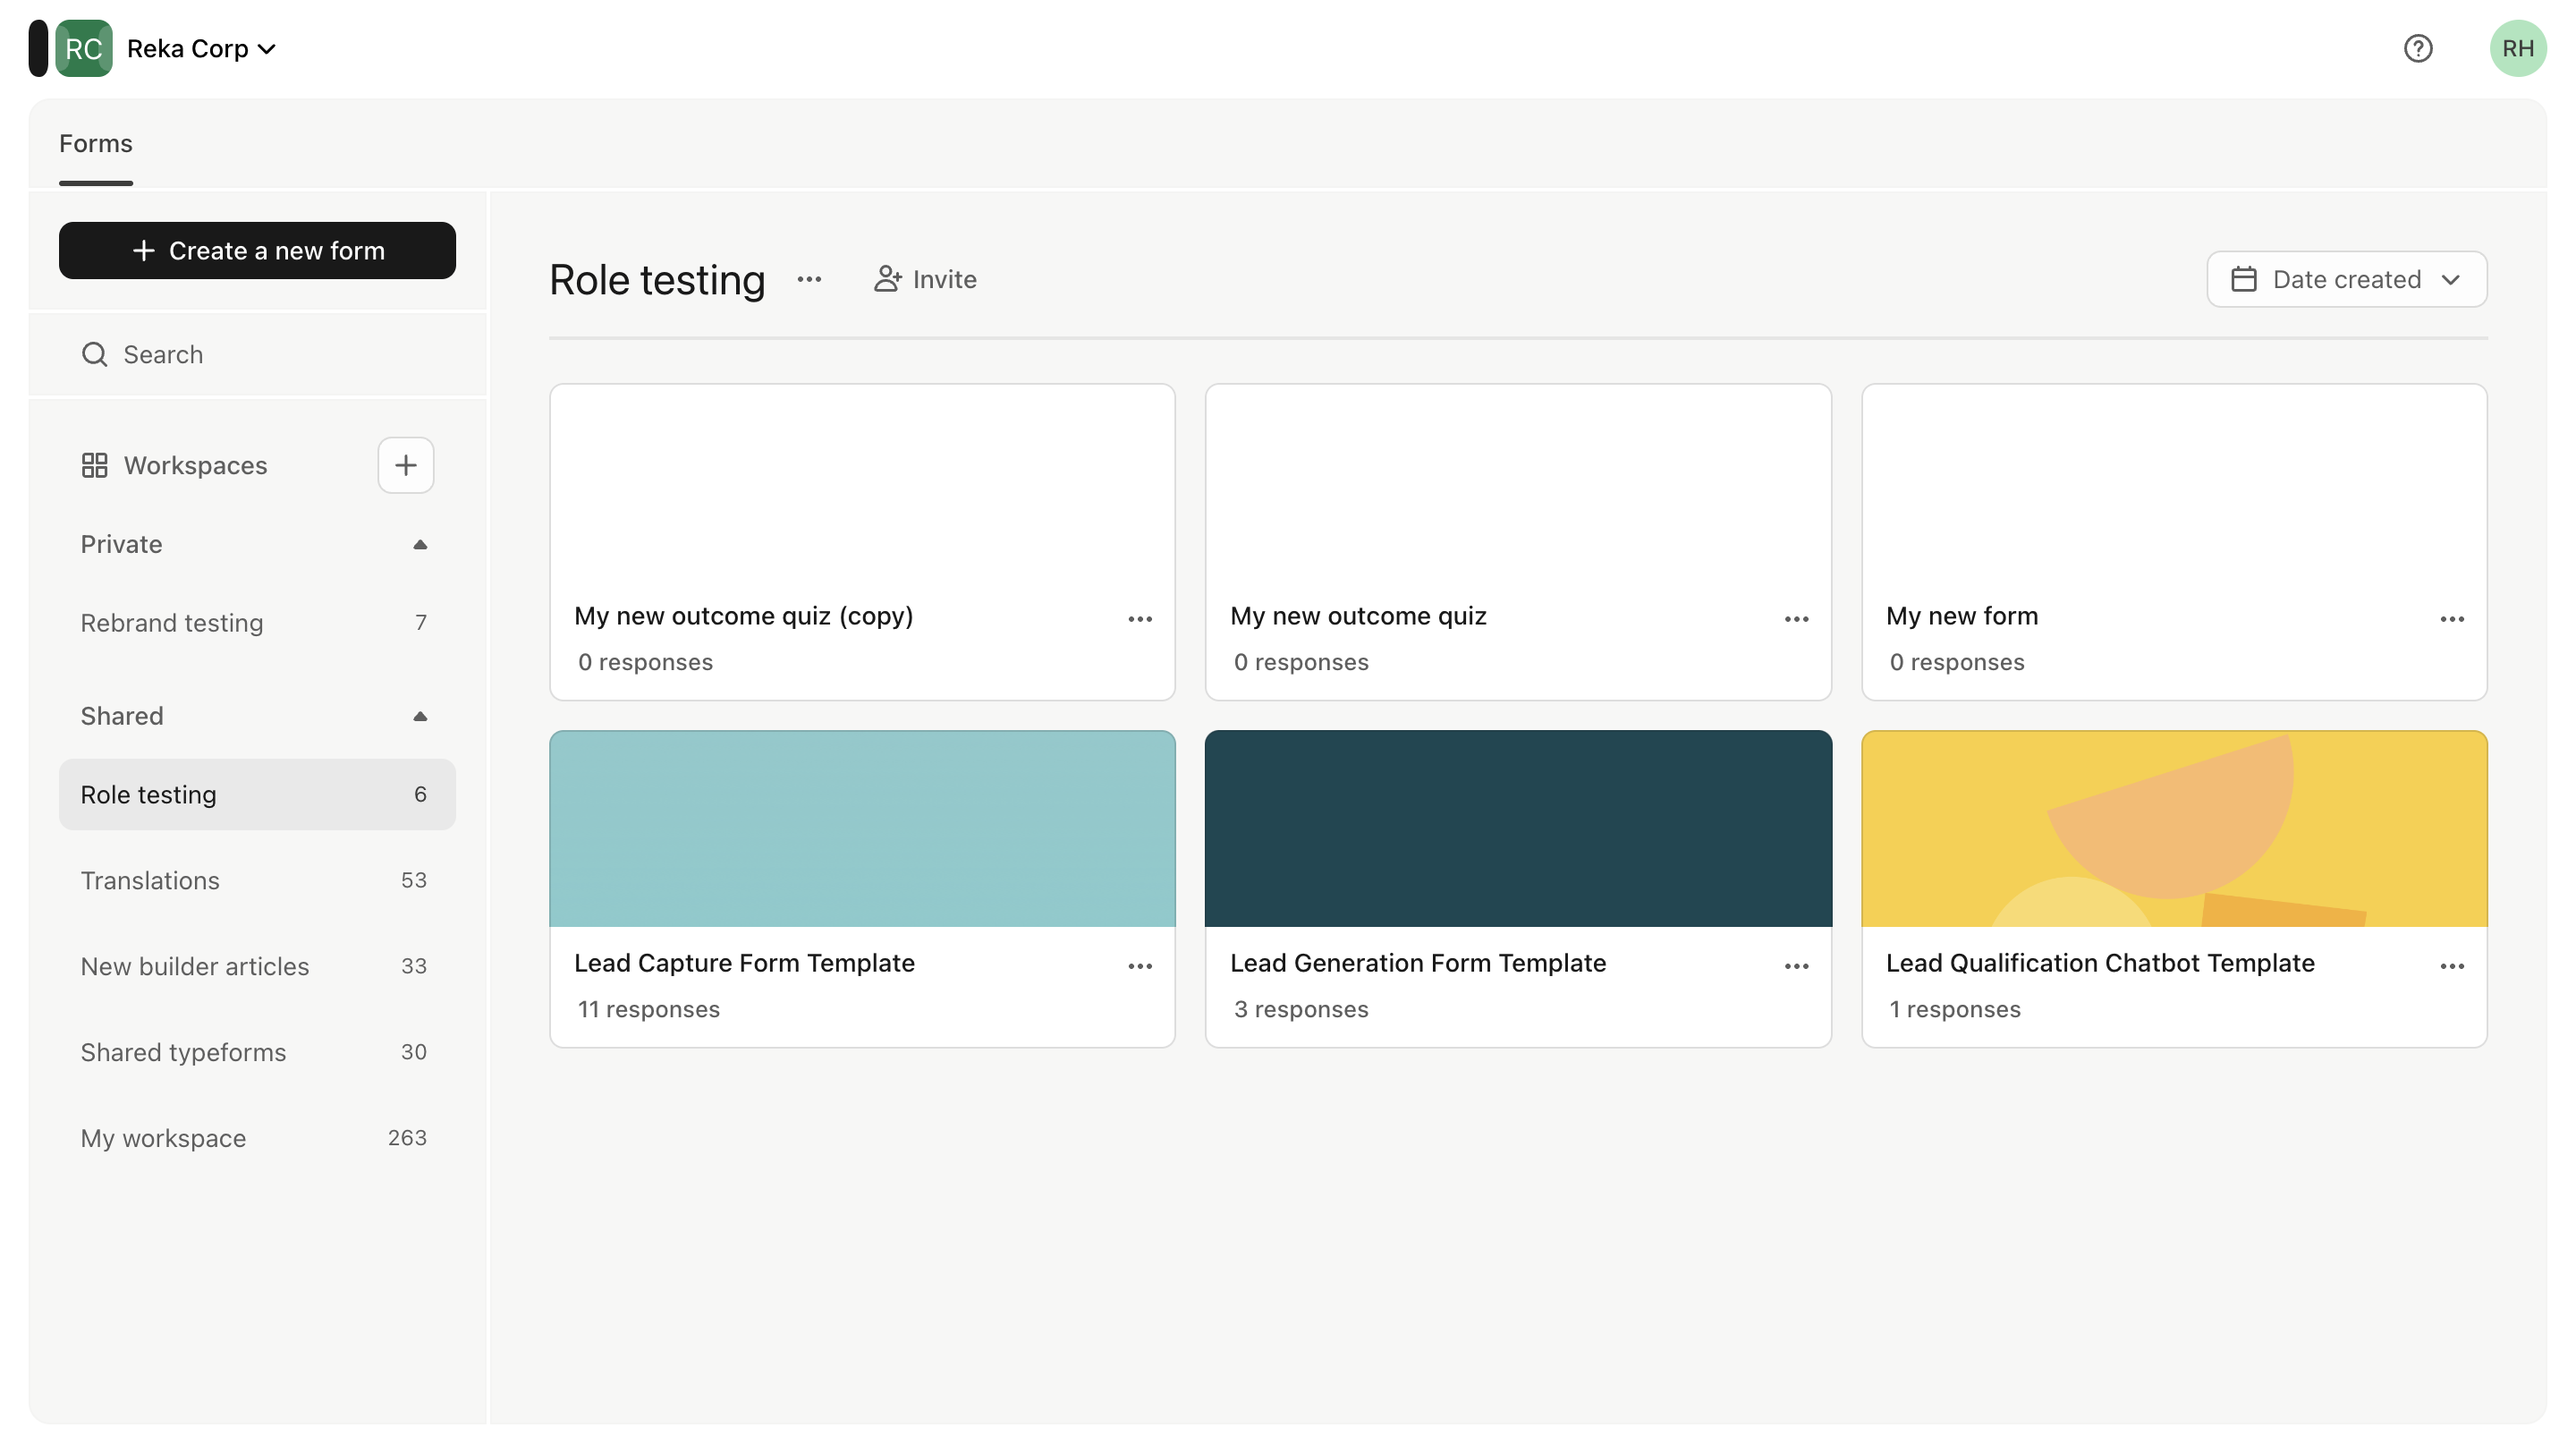The width and height of the screenshot is (2576, 1453).
Task: Click Create a new form button
Action: point(257,250)
